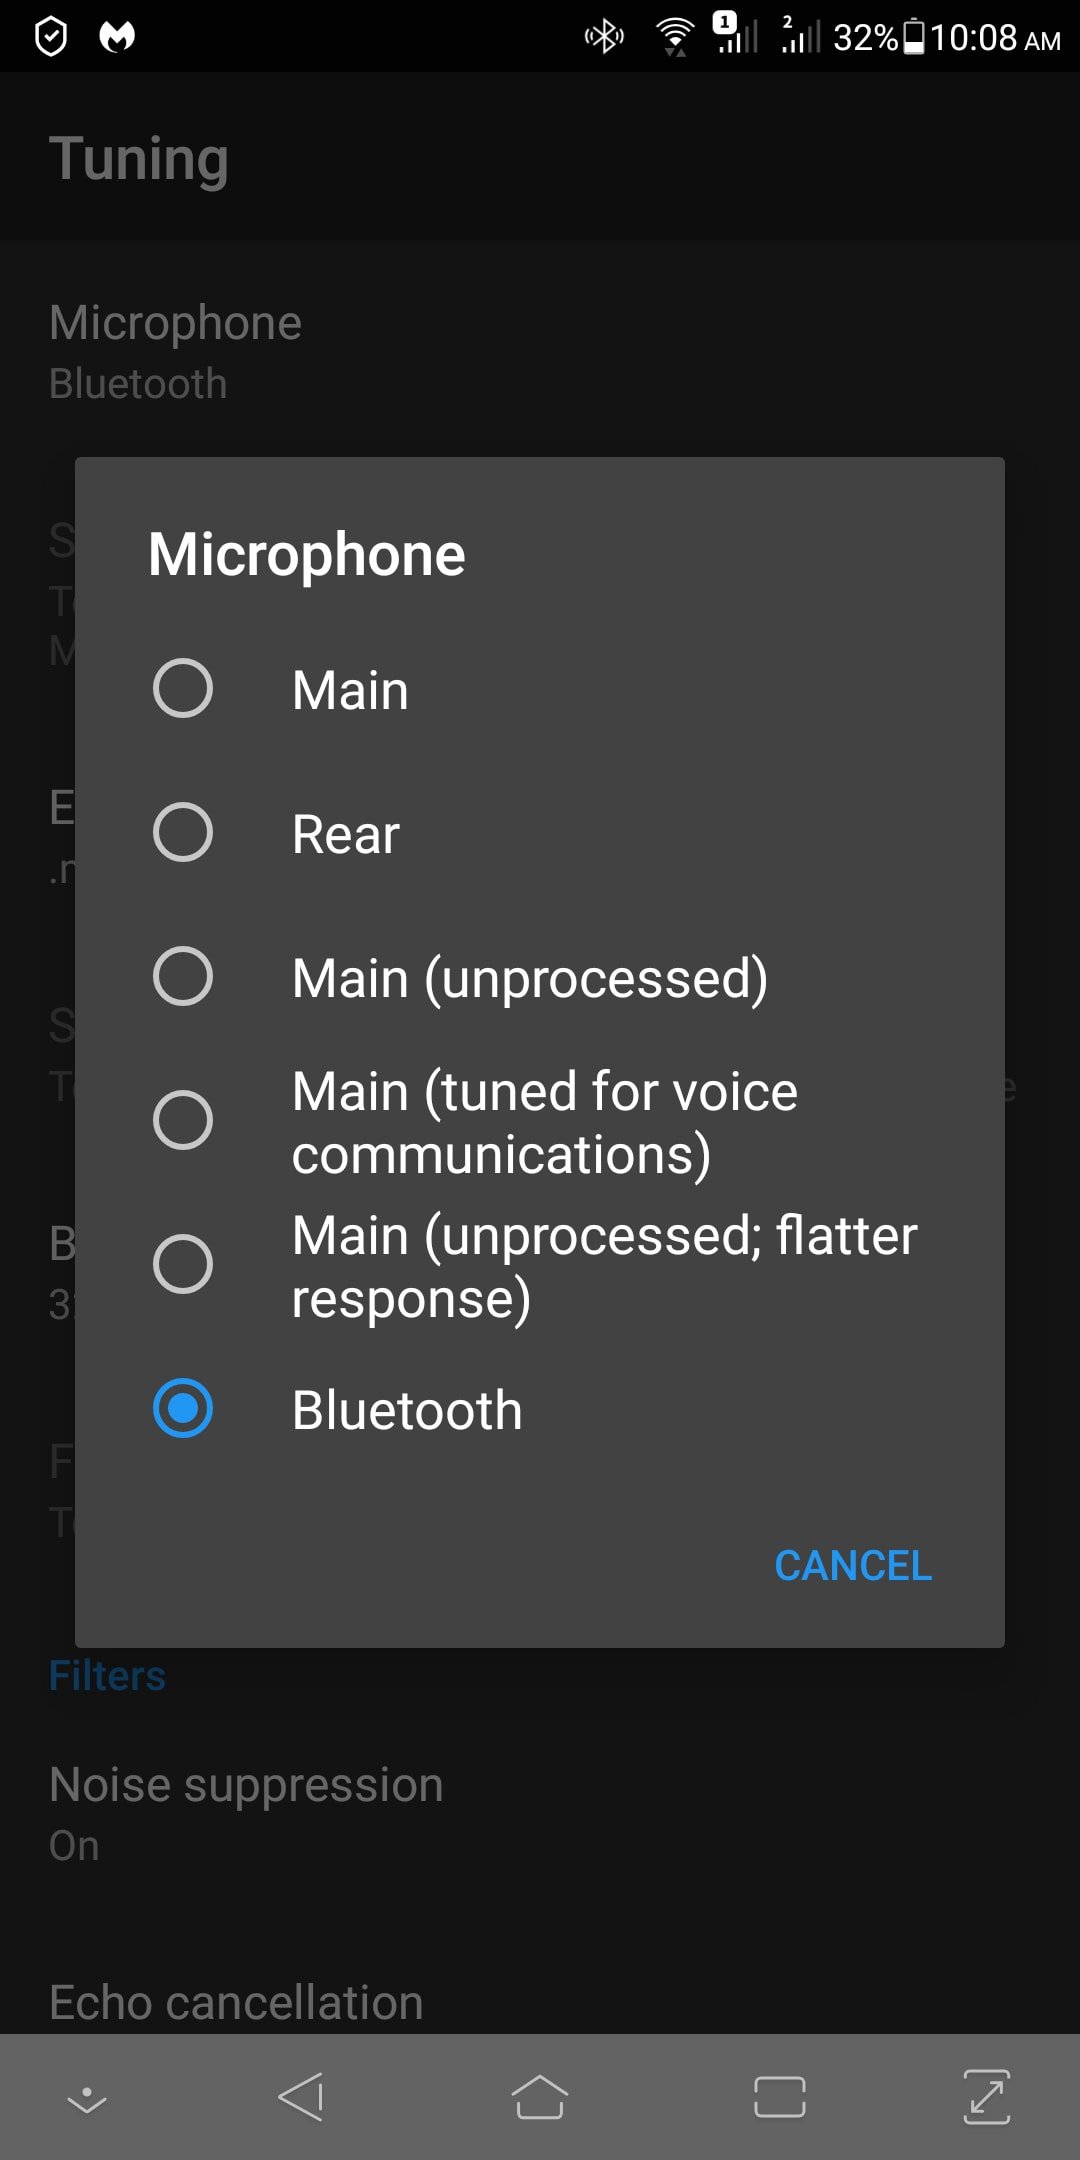The height and width of the screenshot is (2160, 1080).
Task: Open the recent apps square icon
Action: tap(779, 2097)
